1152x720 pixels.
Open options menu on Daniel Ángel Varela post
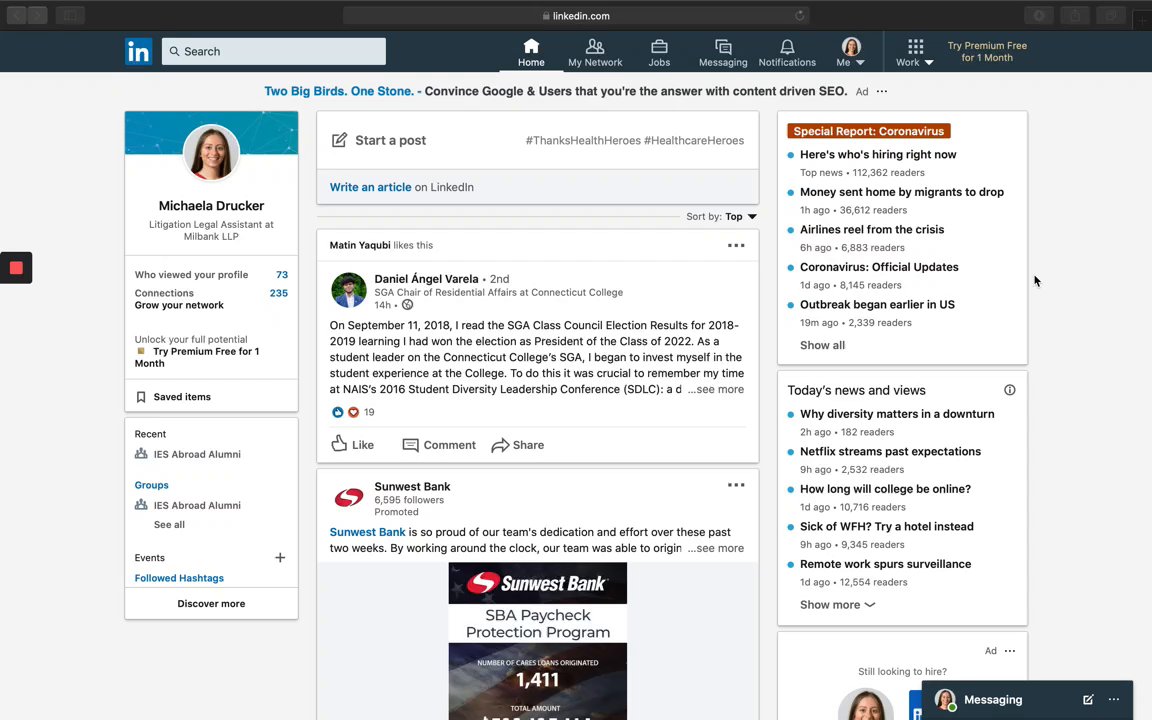pyautogui.click(x=735, y=245)
